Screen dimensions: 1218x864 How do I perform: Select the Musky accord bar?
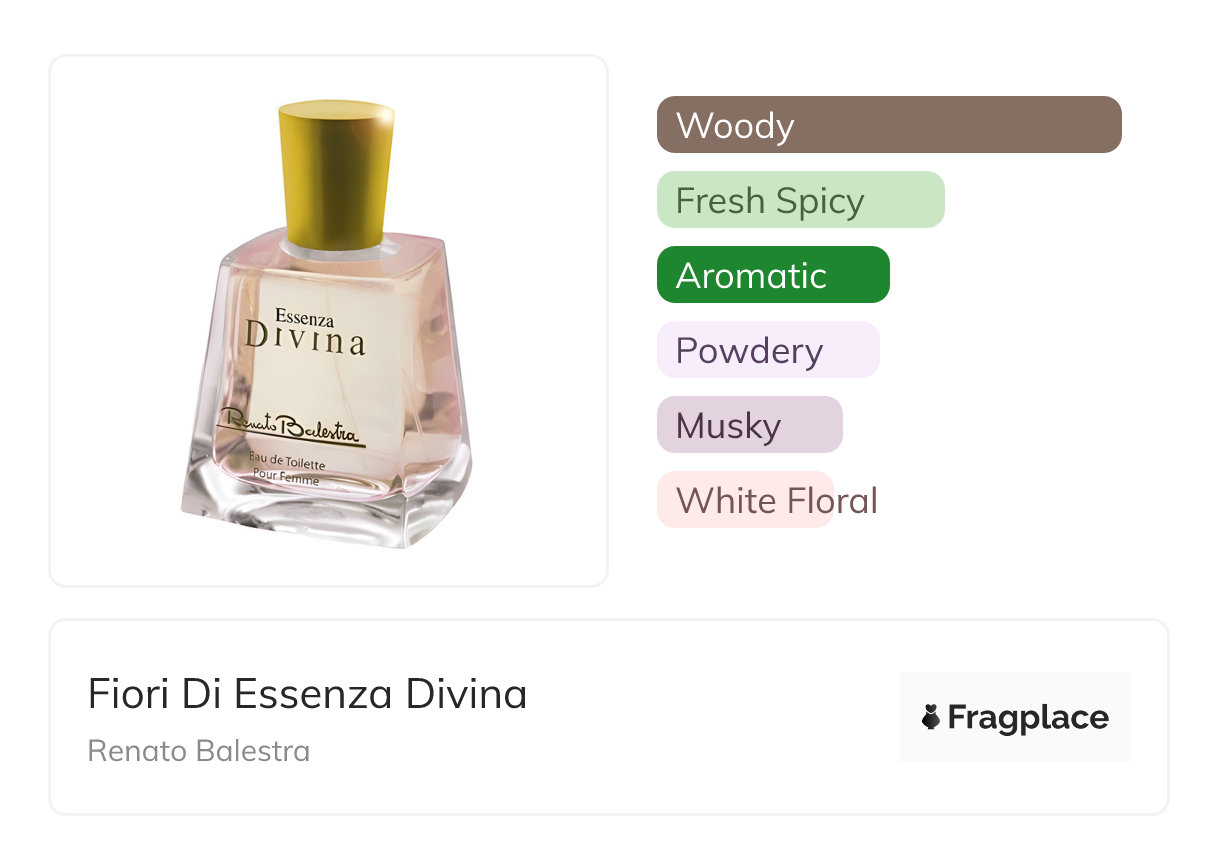point(749,425)
